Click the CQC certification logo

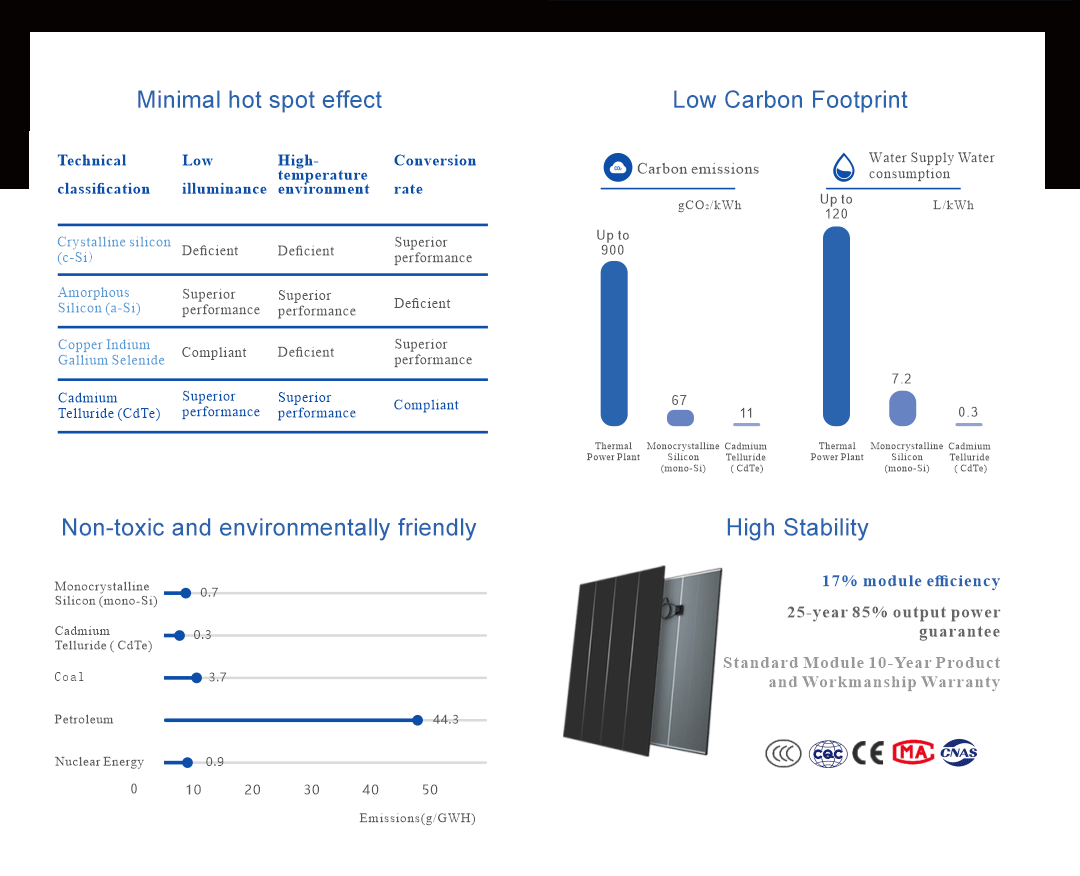pos(828,753)
